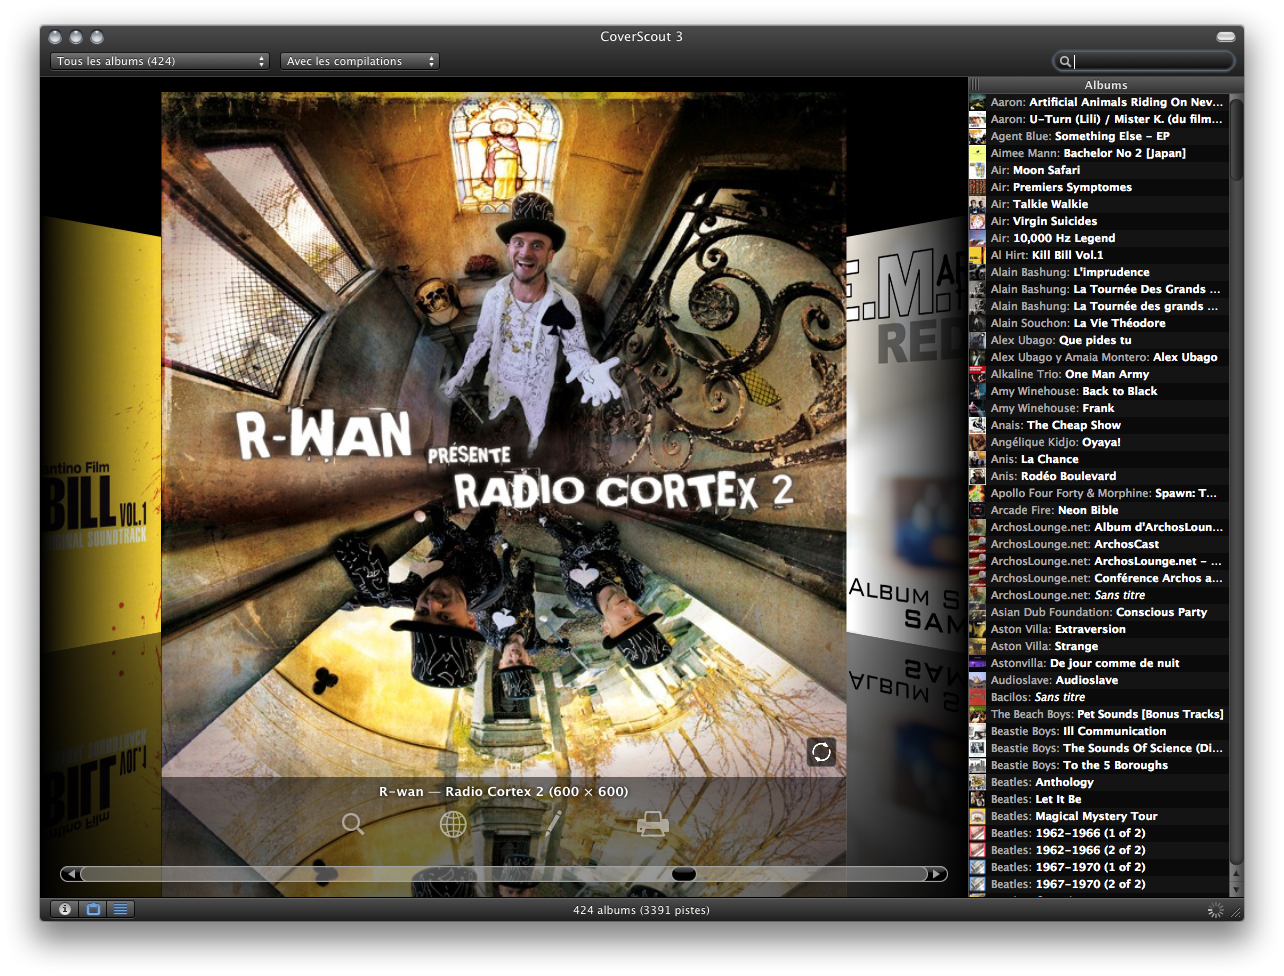Select 'Amy Winehouse: Back to Black' row
Screen dimensions: 1284x976
(x=1098, y=391)
